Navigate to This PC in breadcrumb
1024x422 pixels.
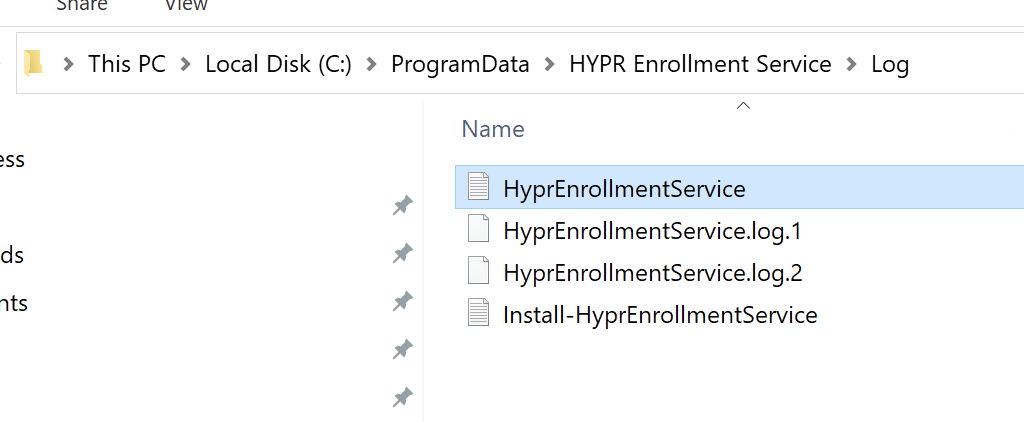tap(127, 64)
